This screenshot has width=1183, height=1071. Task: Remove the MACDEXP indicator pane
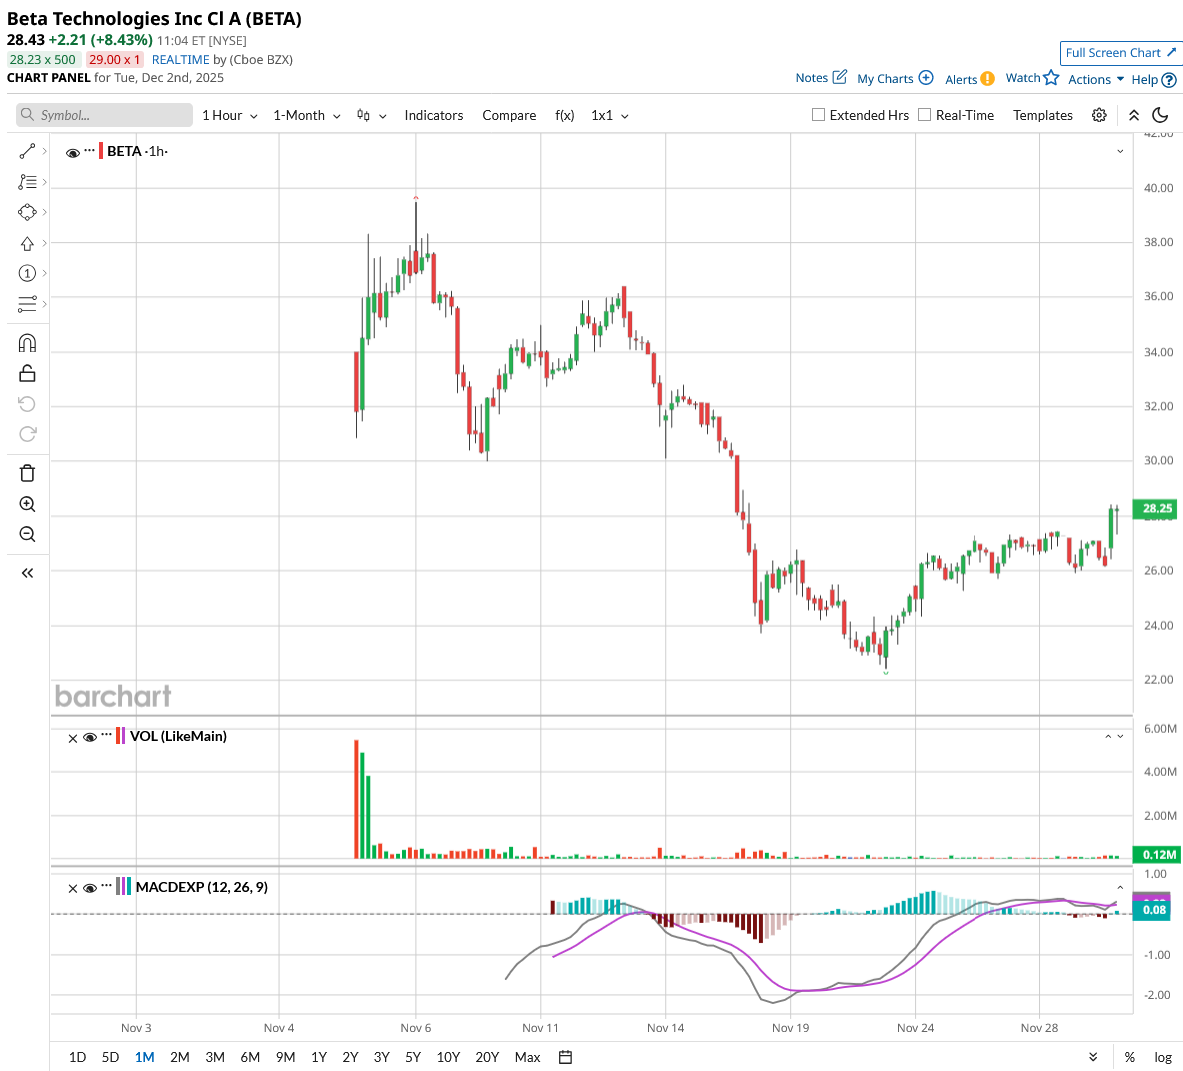72,888
